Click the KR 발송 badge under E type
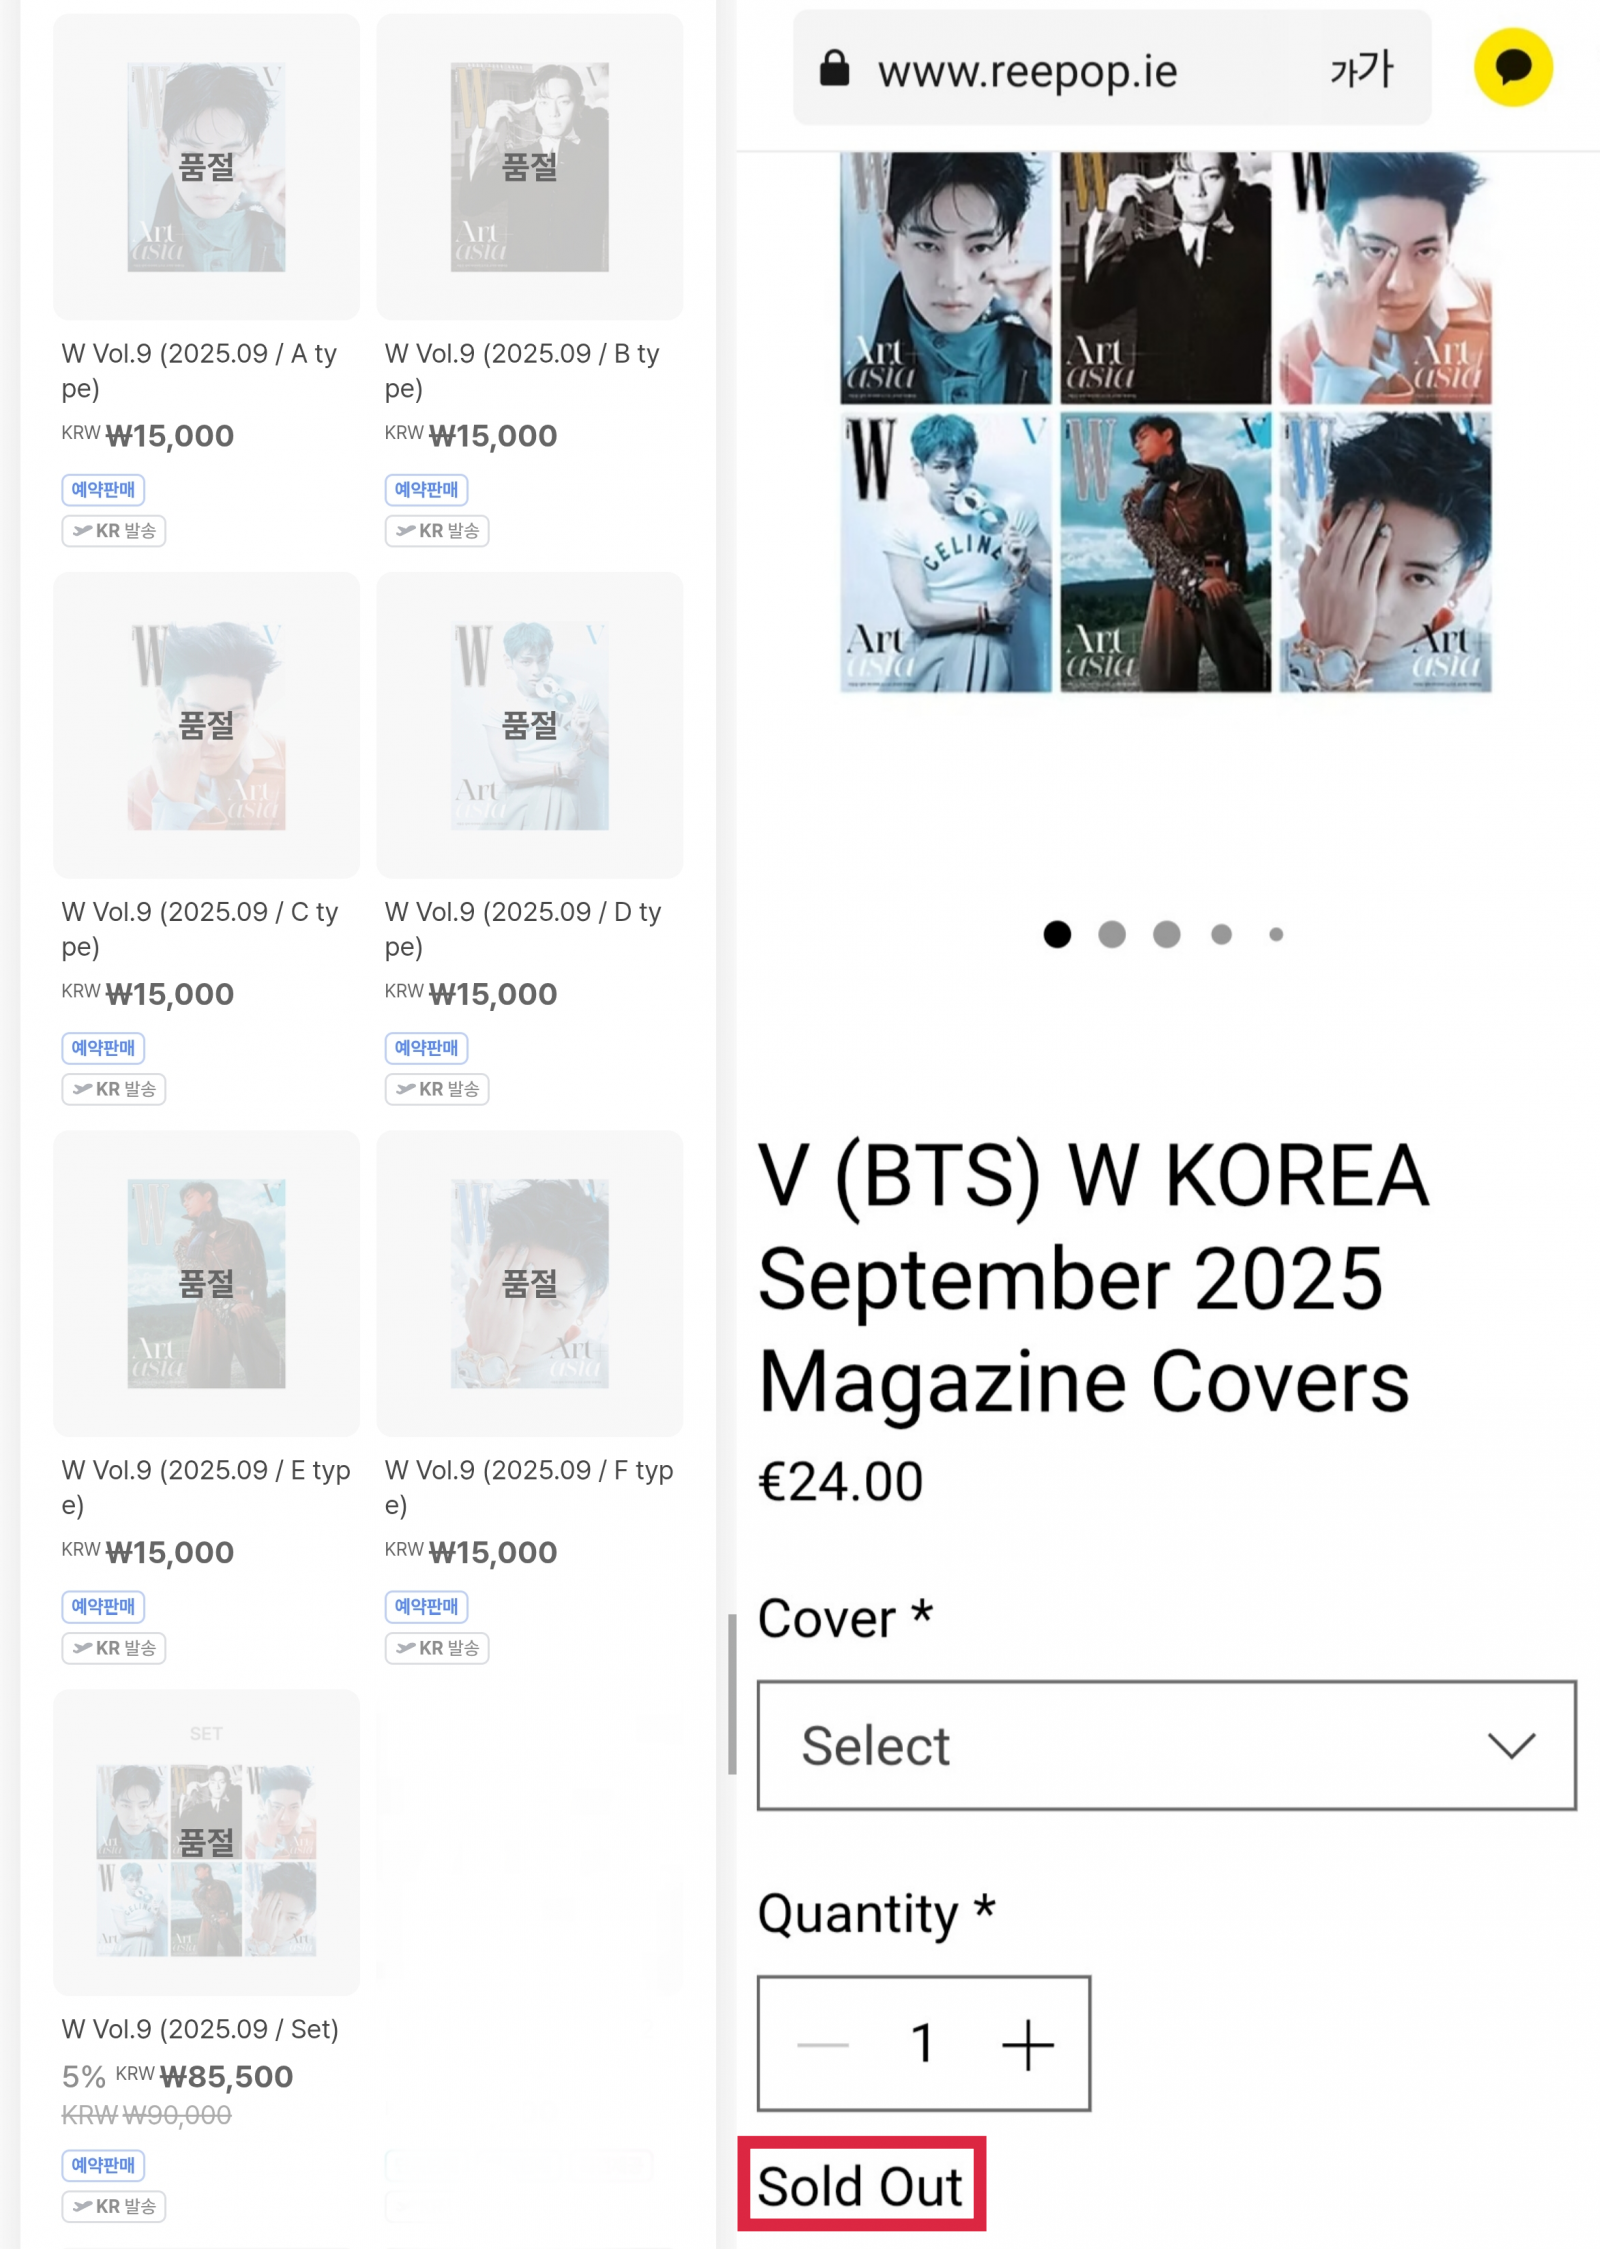 tap(114, 1648)
